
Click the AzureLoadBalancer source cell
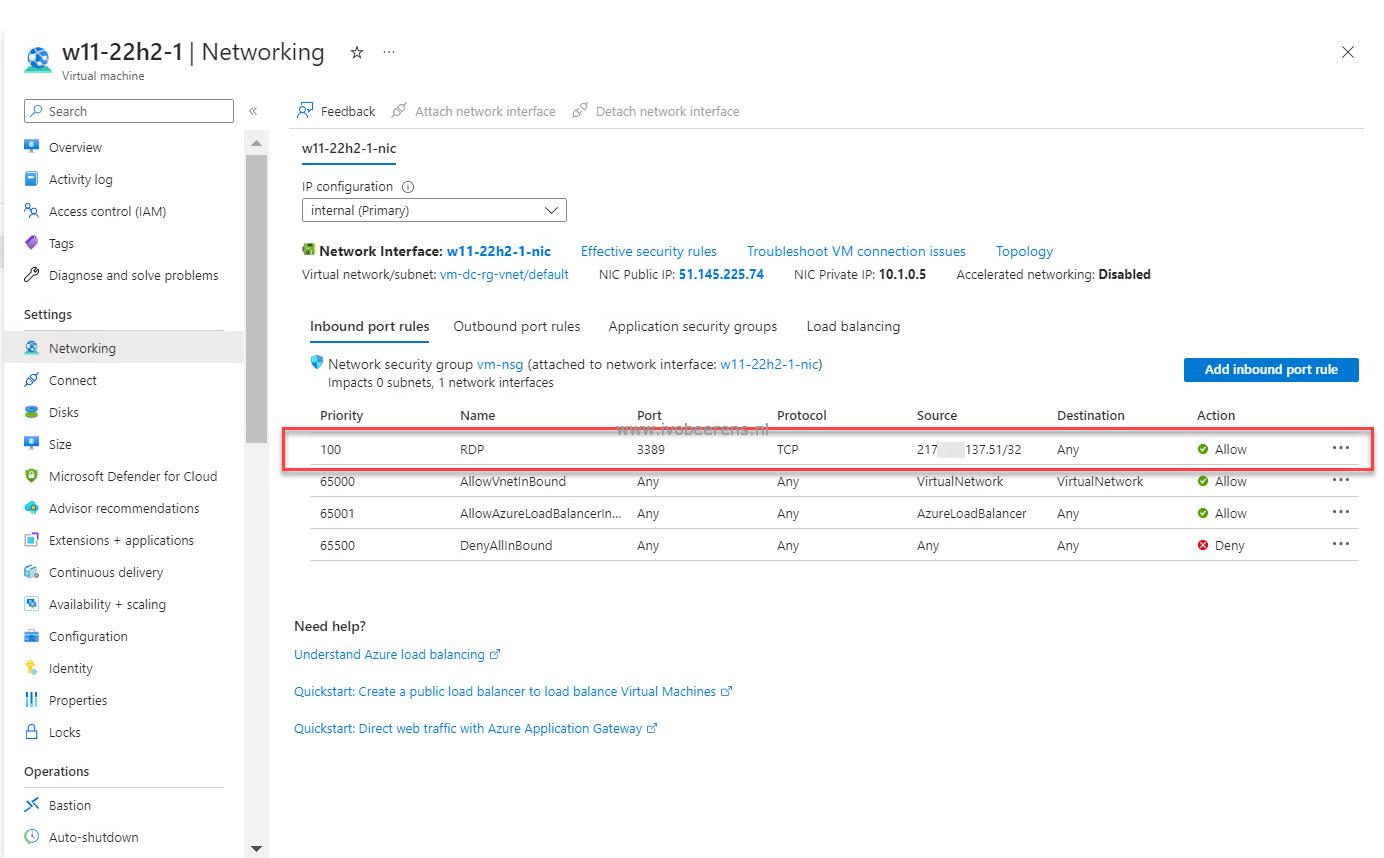[971, 513]
